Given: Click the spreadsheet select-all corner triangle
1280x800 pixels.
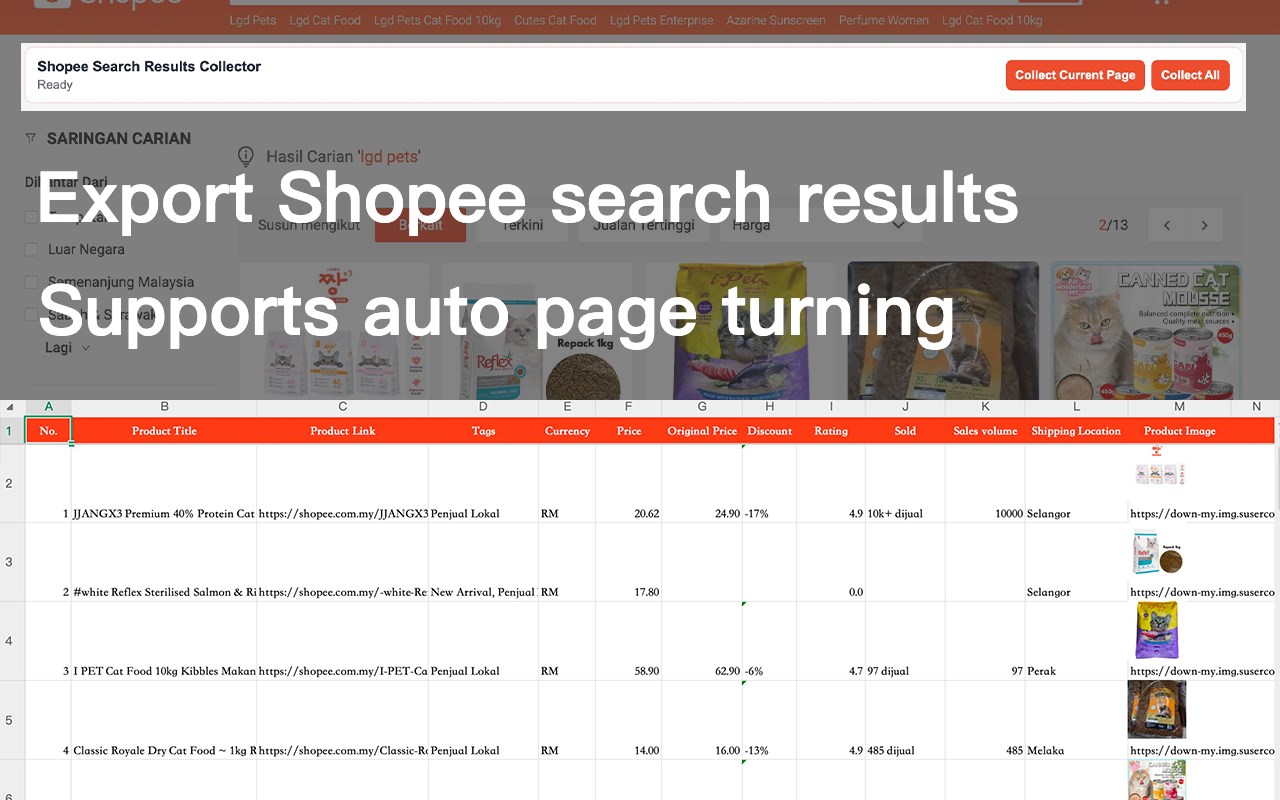Looking at the screenshot, I should (x=10, y=407).
